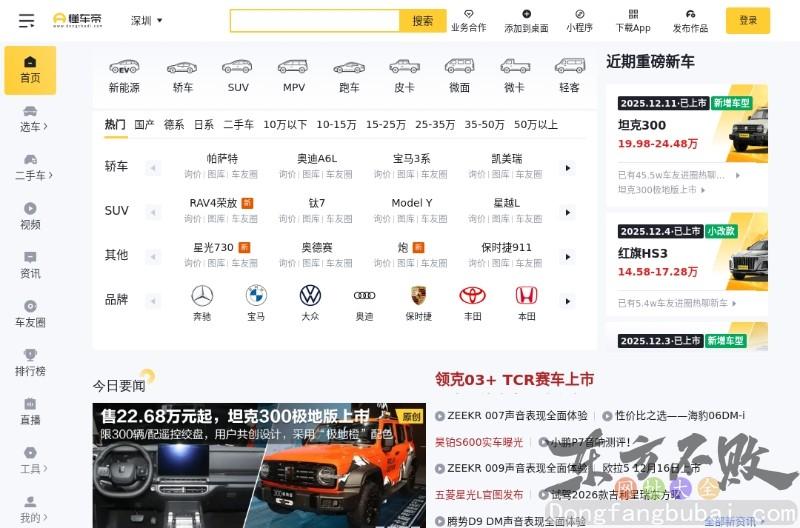
Task: Switch to the 10万以下 price tab
Action: [x=285, y=124]
